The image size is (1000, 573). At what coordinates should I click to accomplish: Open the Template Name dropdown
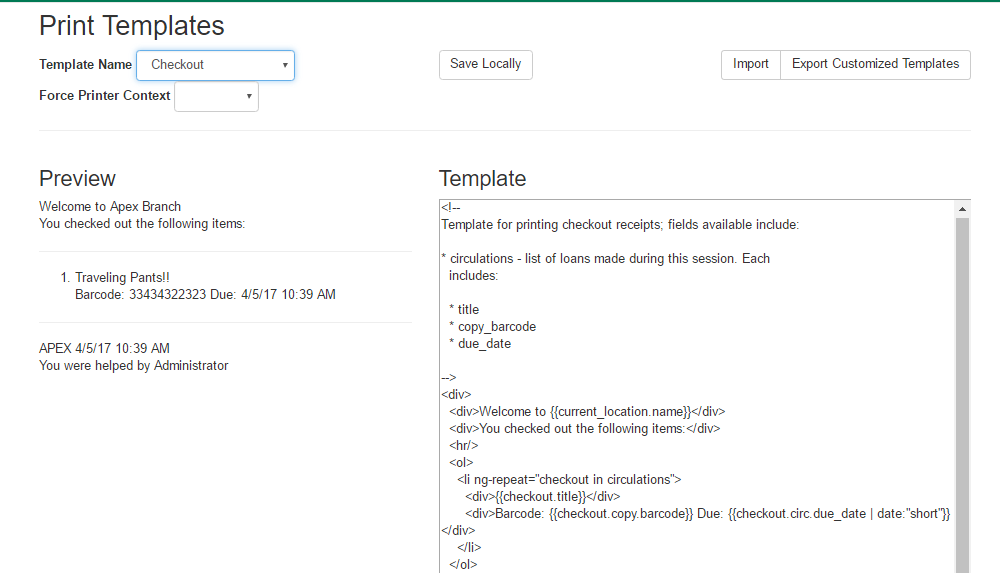pyautogui.click(x=215, y=65)
